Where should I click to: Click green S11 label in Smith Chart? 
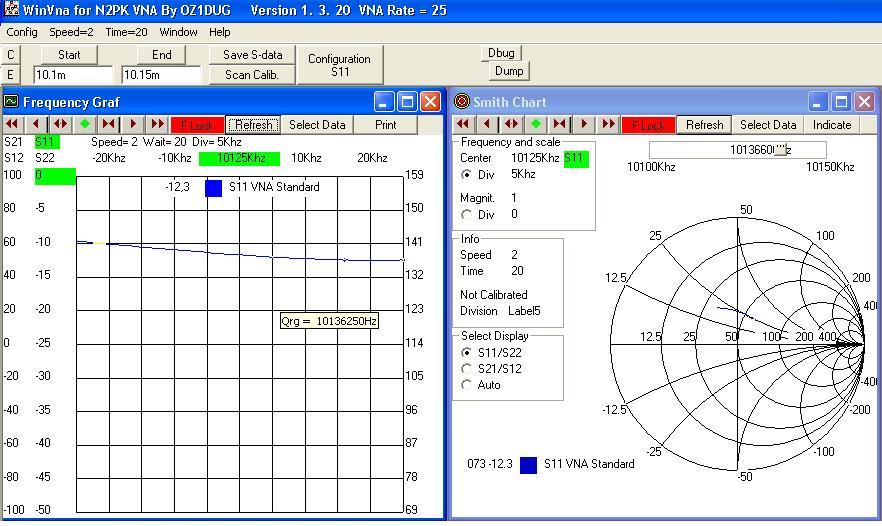pyautogui.click(x=576, y=159)
